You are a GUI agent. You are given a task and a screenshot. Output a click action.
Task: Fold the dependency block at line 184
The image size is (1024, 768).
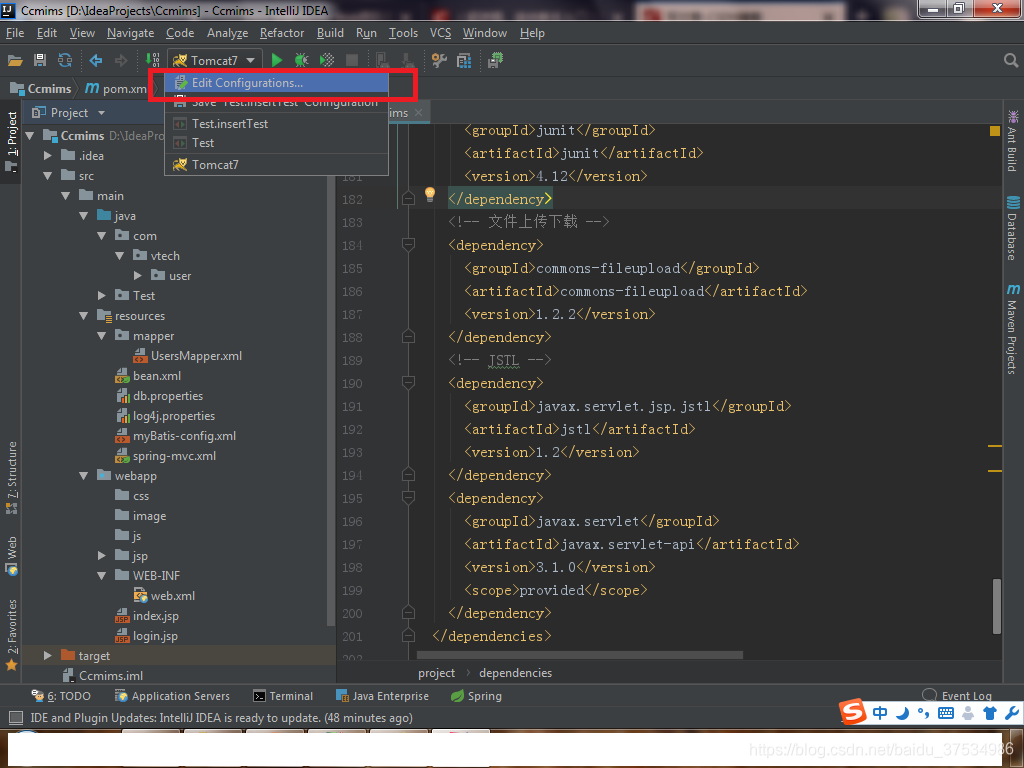tap(408, 245)
